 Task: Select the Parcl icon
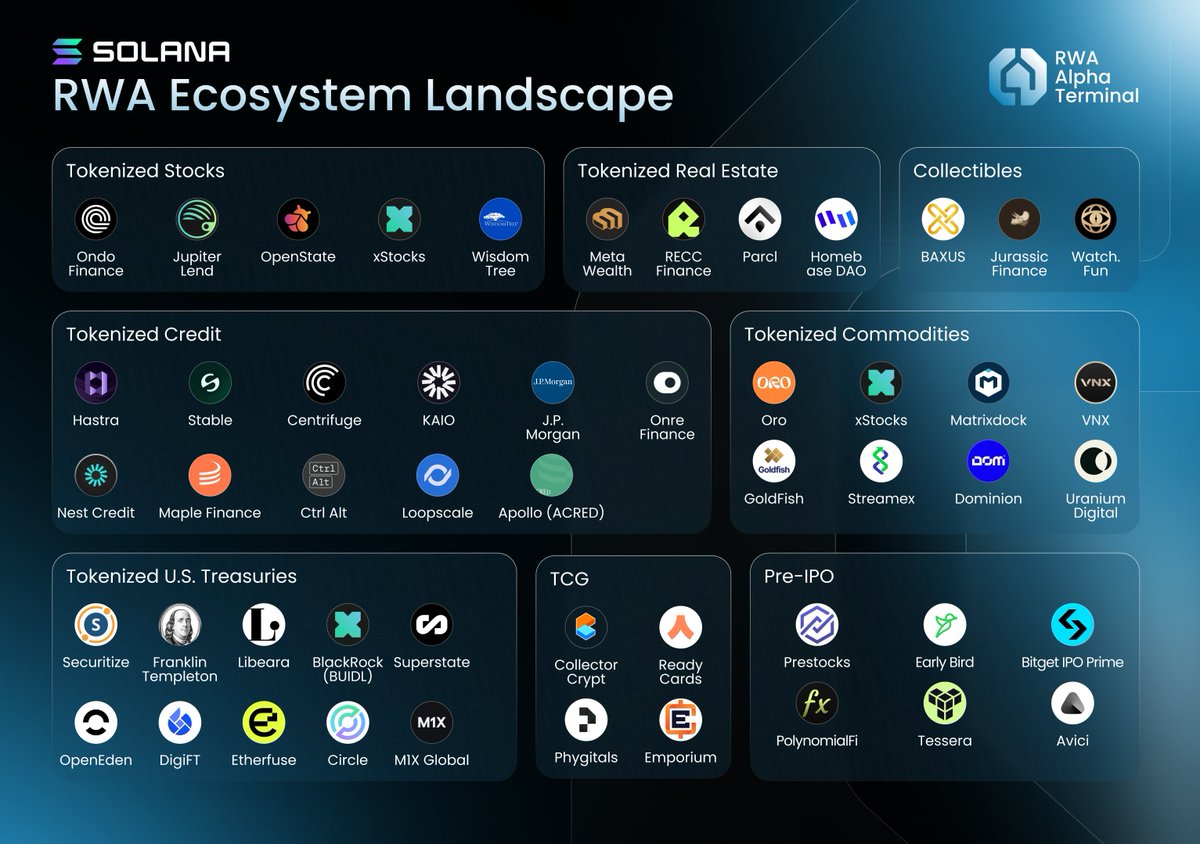pyautogui.click(x=760, y=219)
